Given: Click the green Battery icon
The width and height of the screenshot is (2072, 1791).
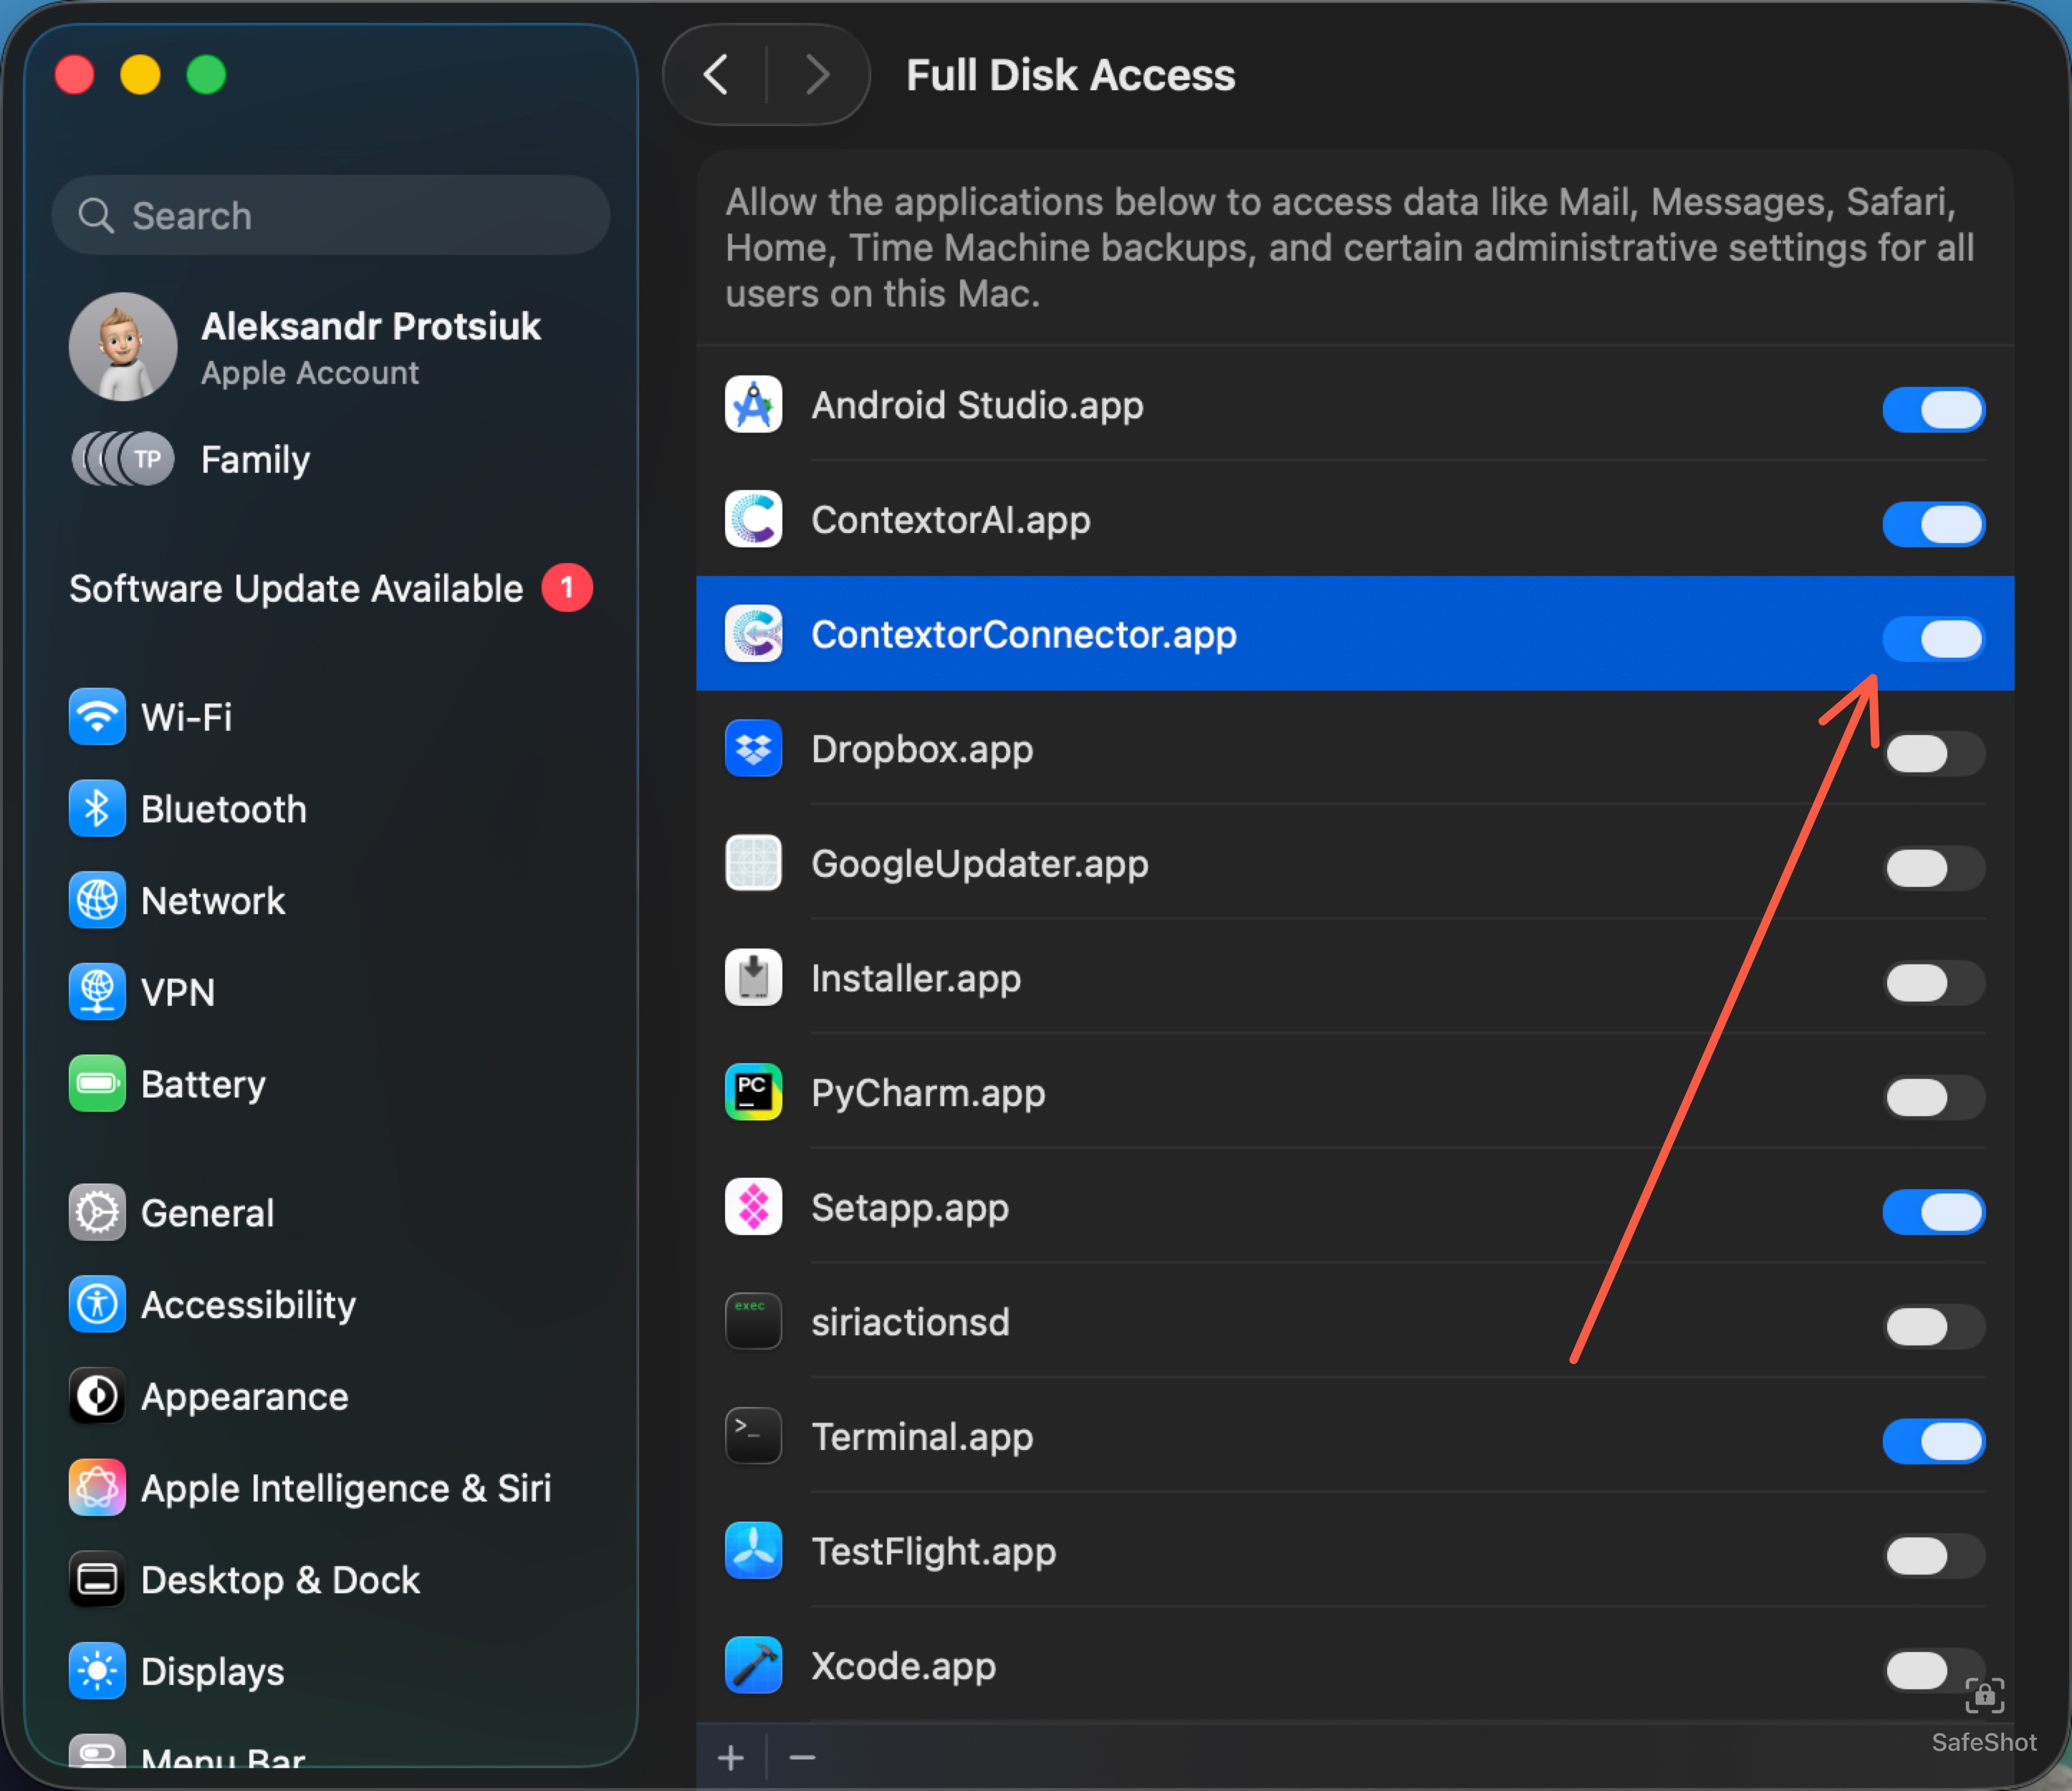Looking at the screenshot, I should tap(97, 1084).
